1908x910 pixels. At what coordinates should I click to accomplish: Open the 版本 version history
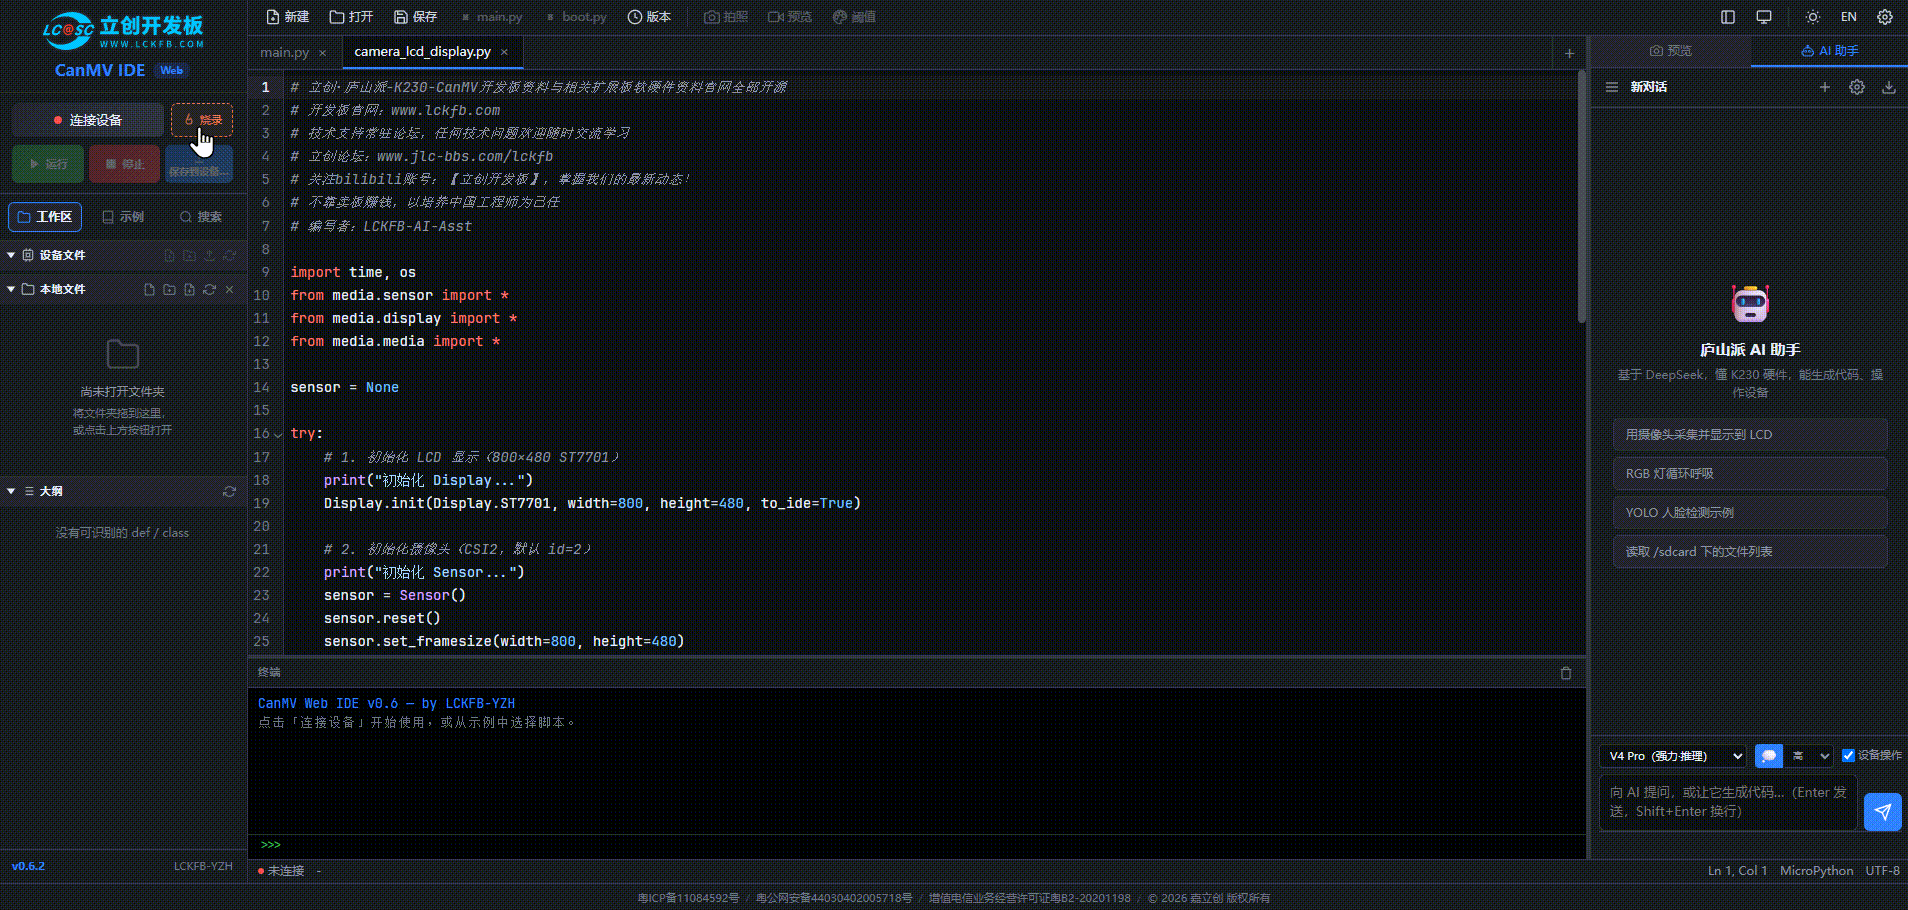coord(649,17)
